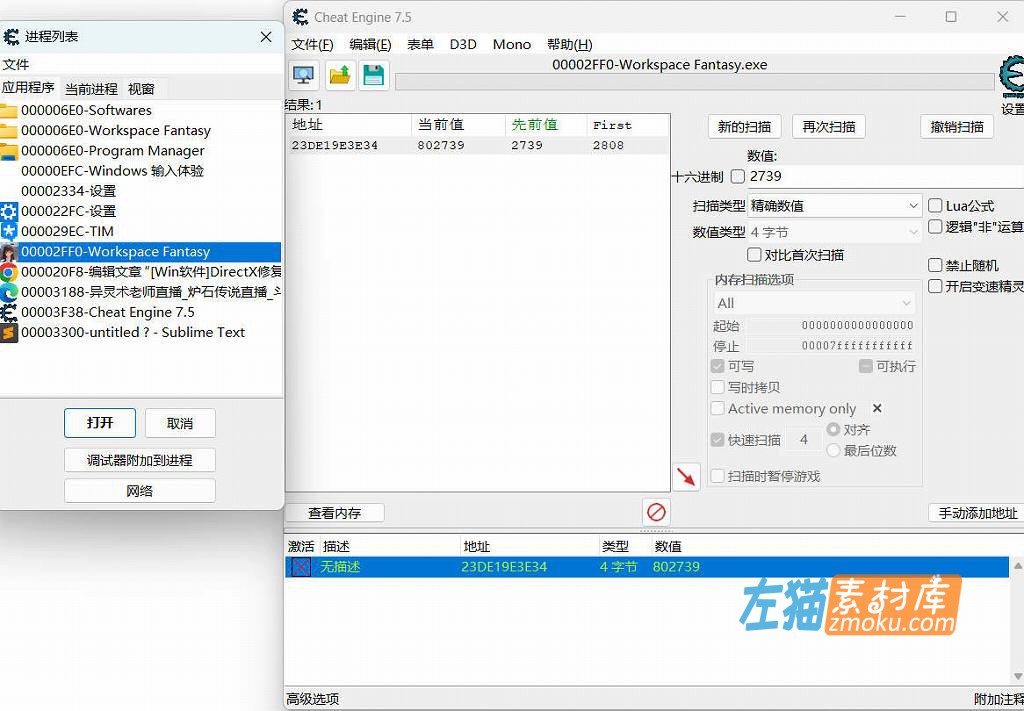Enable the 十六进制 hexadecimal checkbox

[x=738, y=176]
